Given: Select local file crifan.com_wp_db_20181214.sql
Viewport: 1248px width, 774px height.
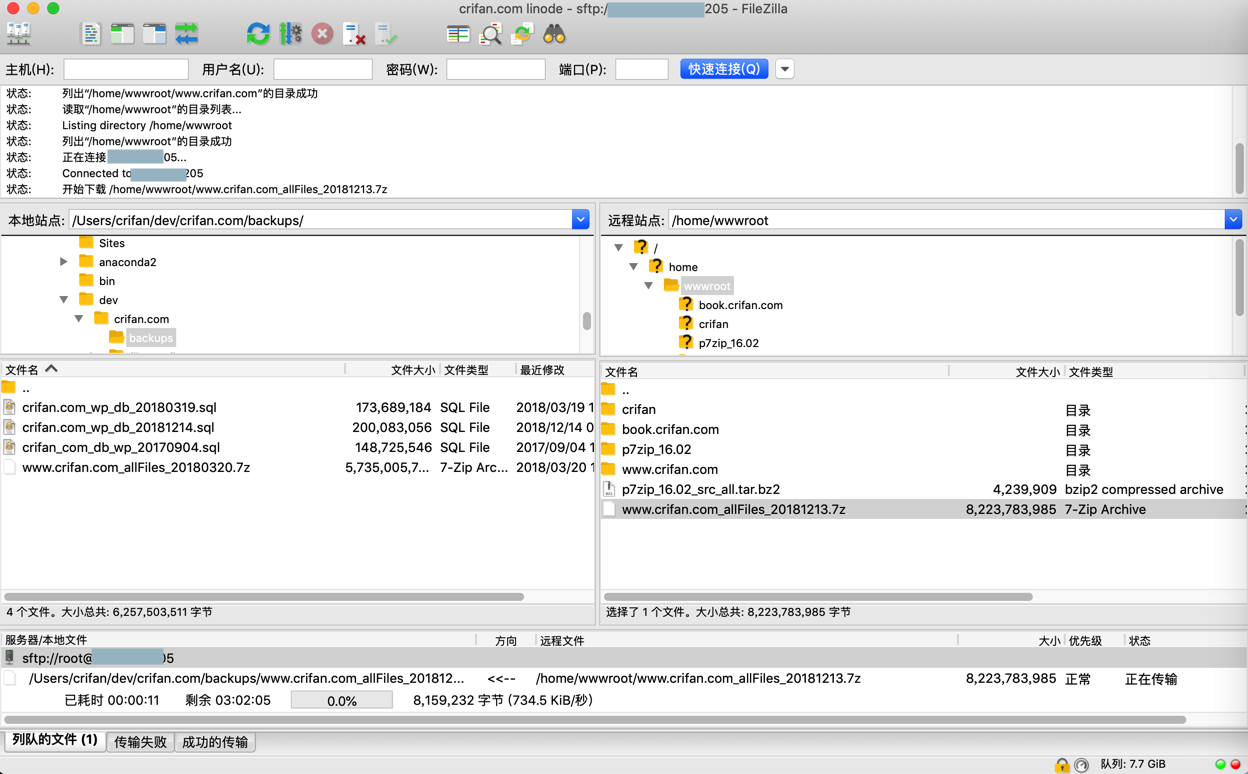Looking at the screenshot, I should 298,427.
